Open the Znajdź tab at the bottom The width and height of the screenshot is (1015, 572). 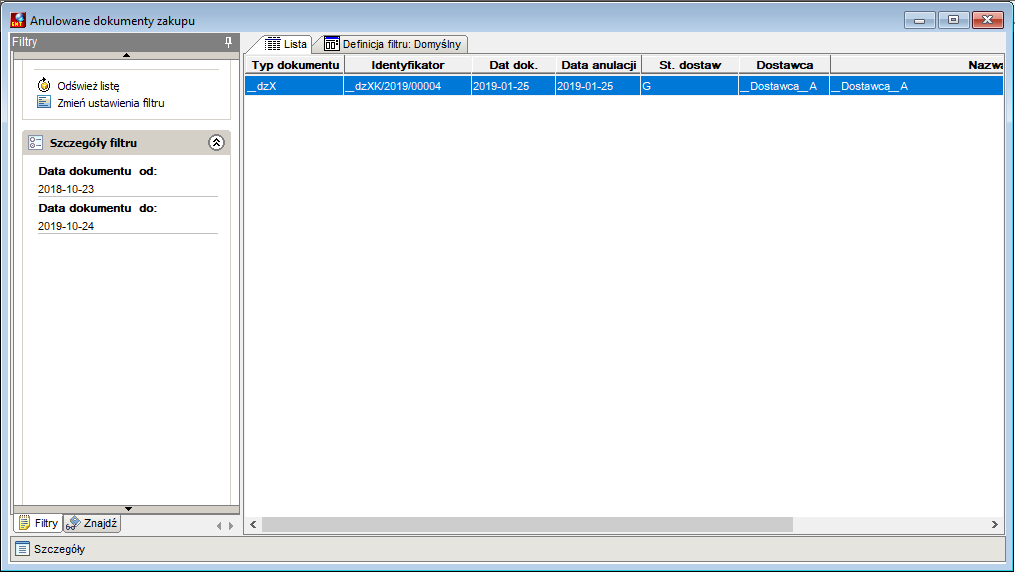[x=92, y=523]
